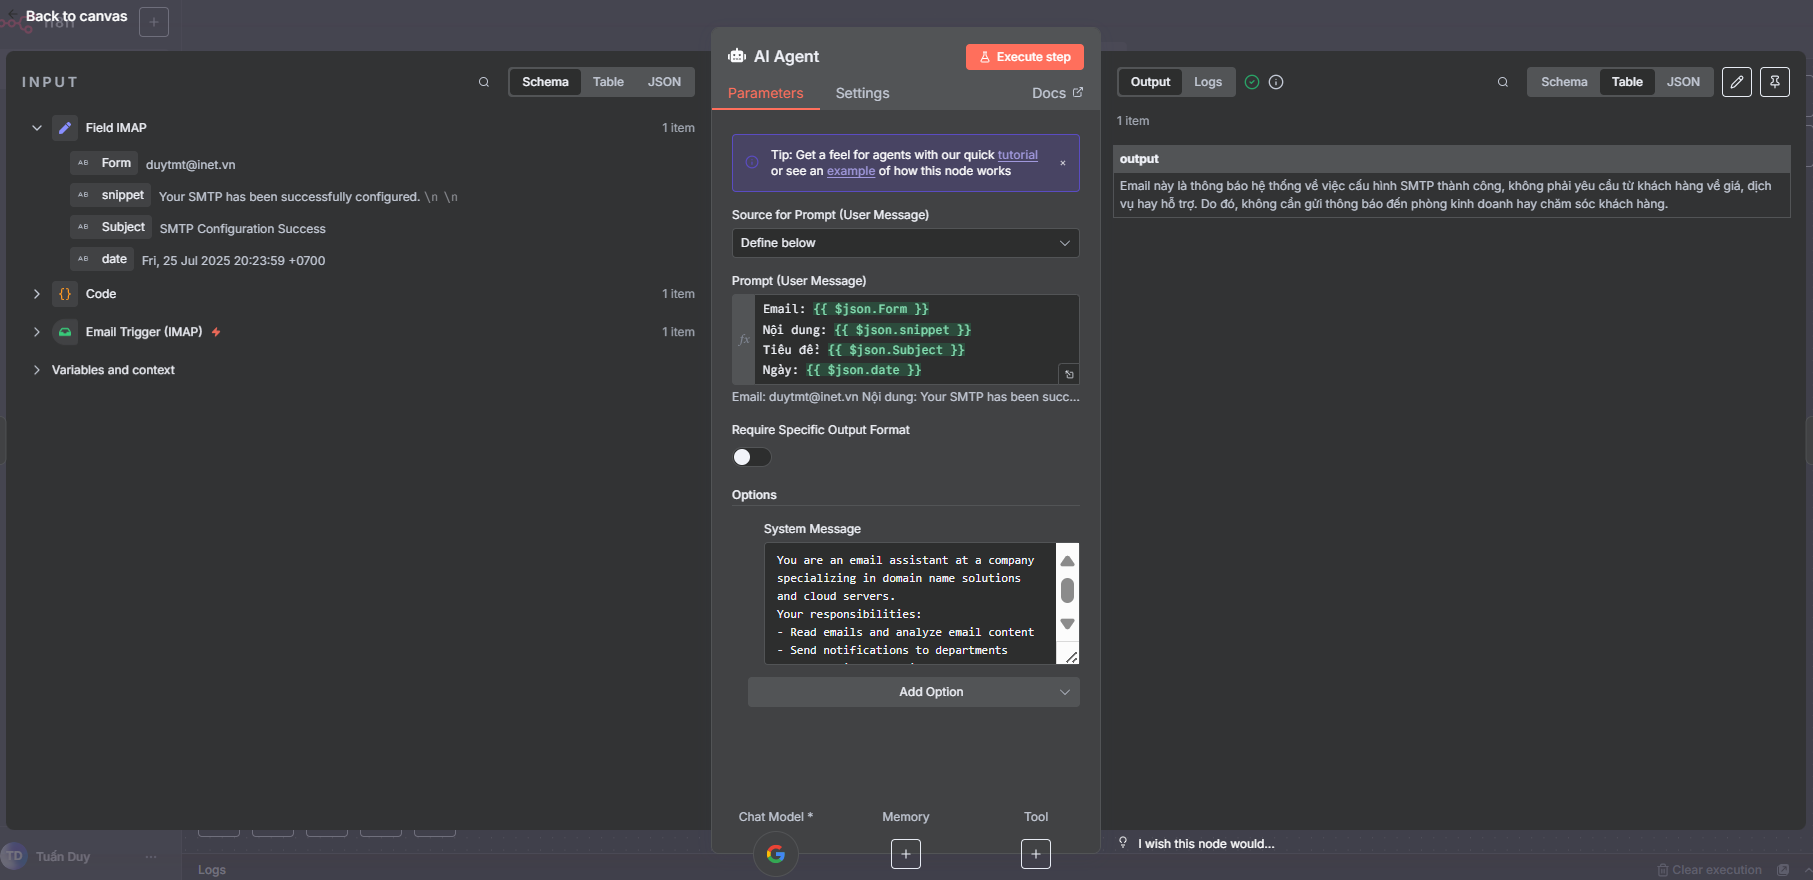Select the Logs tab in output panel
The height and width of the screenshot is (880, 1813).
pos(1208,82)
